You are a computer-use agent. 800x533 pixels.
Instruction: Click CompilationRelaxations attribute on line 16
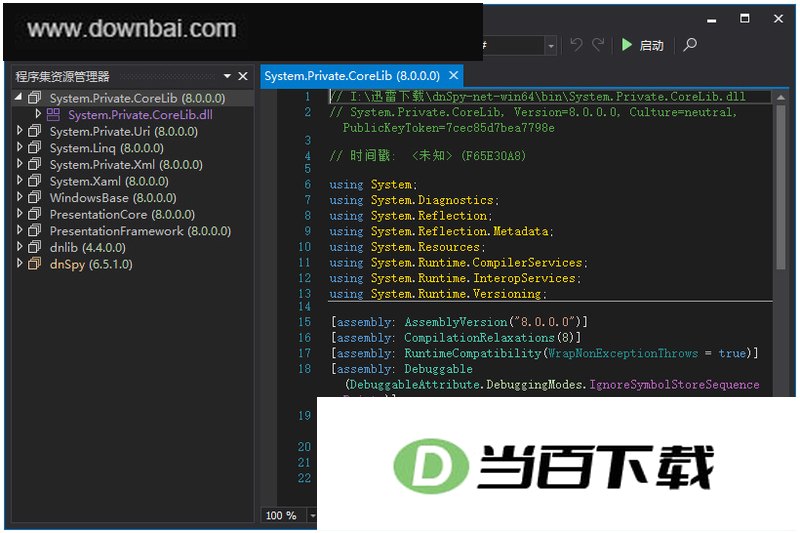(479, 338)
